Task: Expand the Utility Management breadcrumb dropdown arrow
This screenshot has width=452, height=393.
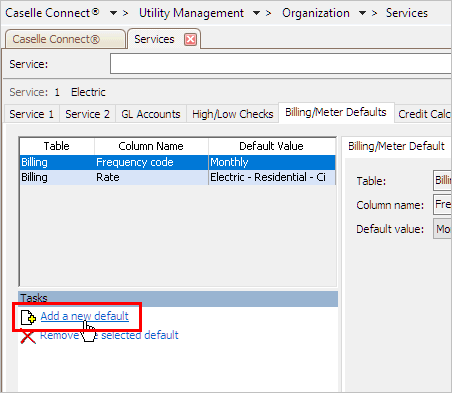Action: click(256, 13)
